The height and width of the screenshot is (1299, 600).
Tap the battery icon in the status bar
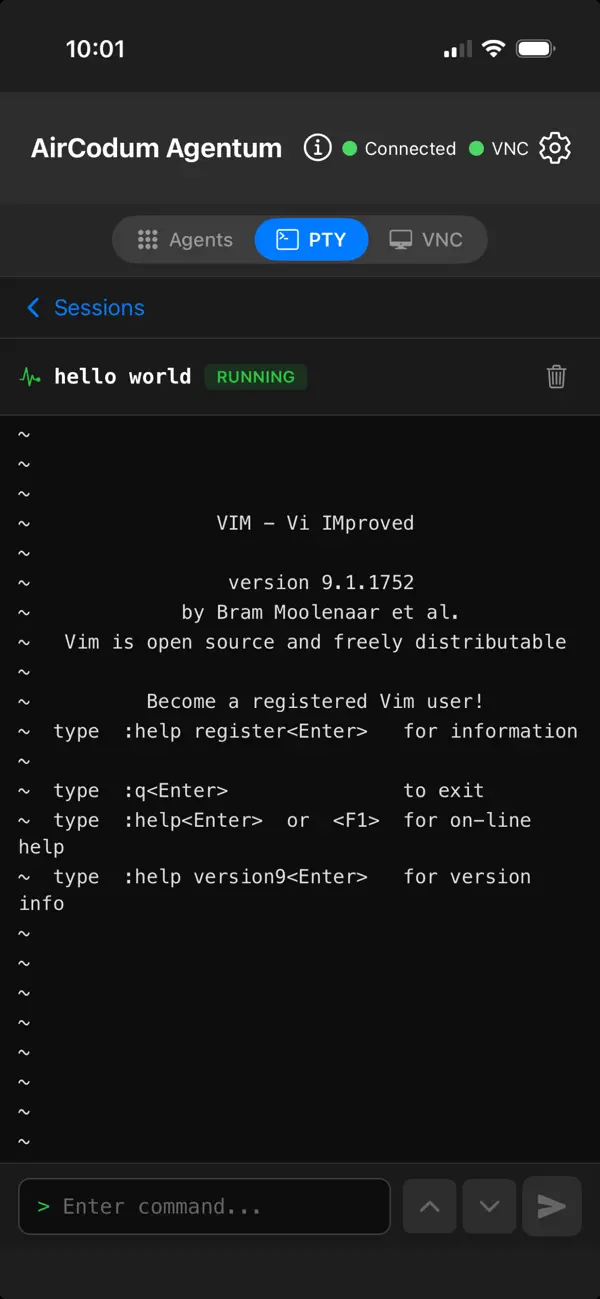[536, 48]
